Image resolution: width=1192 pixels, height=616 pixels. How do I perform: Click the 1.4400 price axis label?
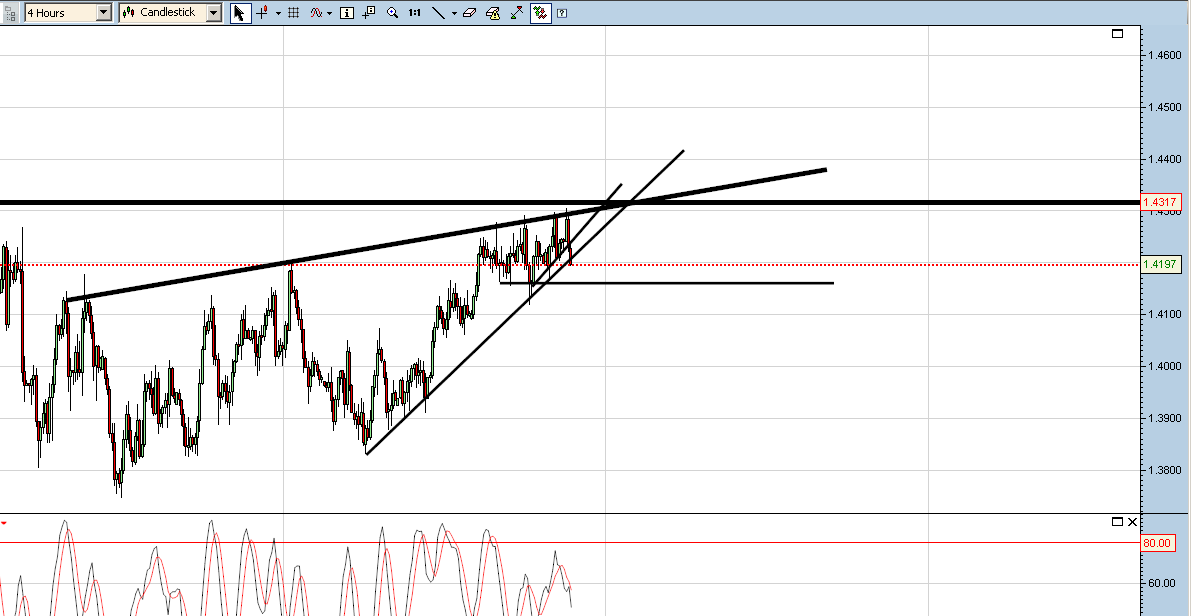1165,159
